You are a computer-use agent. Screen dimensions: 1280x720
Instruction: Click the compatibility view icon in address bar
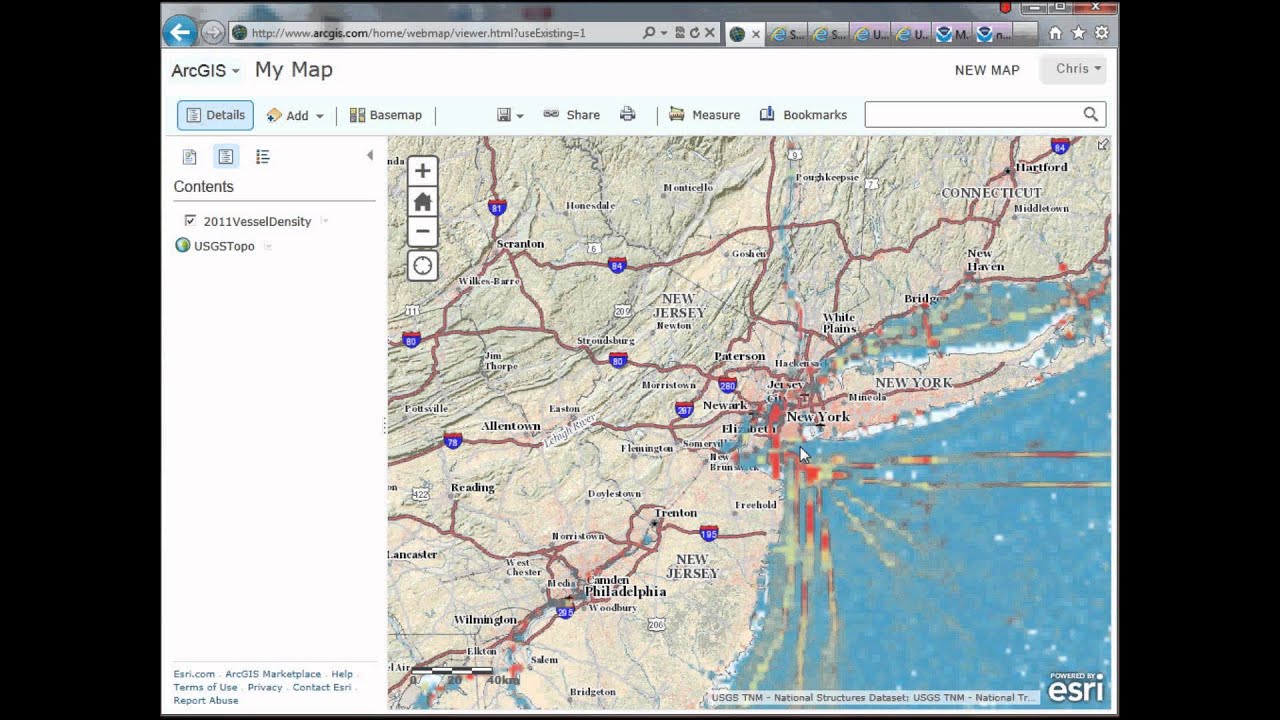pos(680,33)
